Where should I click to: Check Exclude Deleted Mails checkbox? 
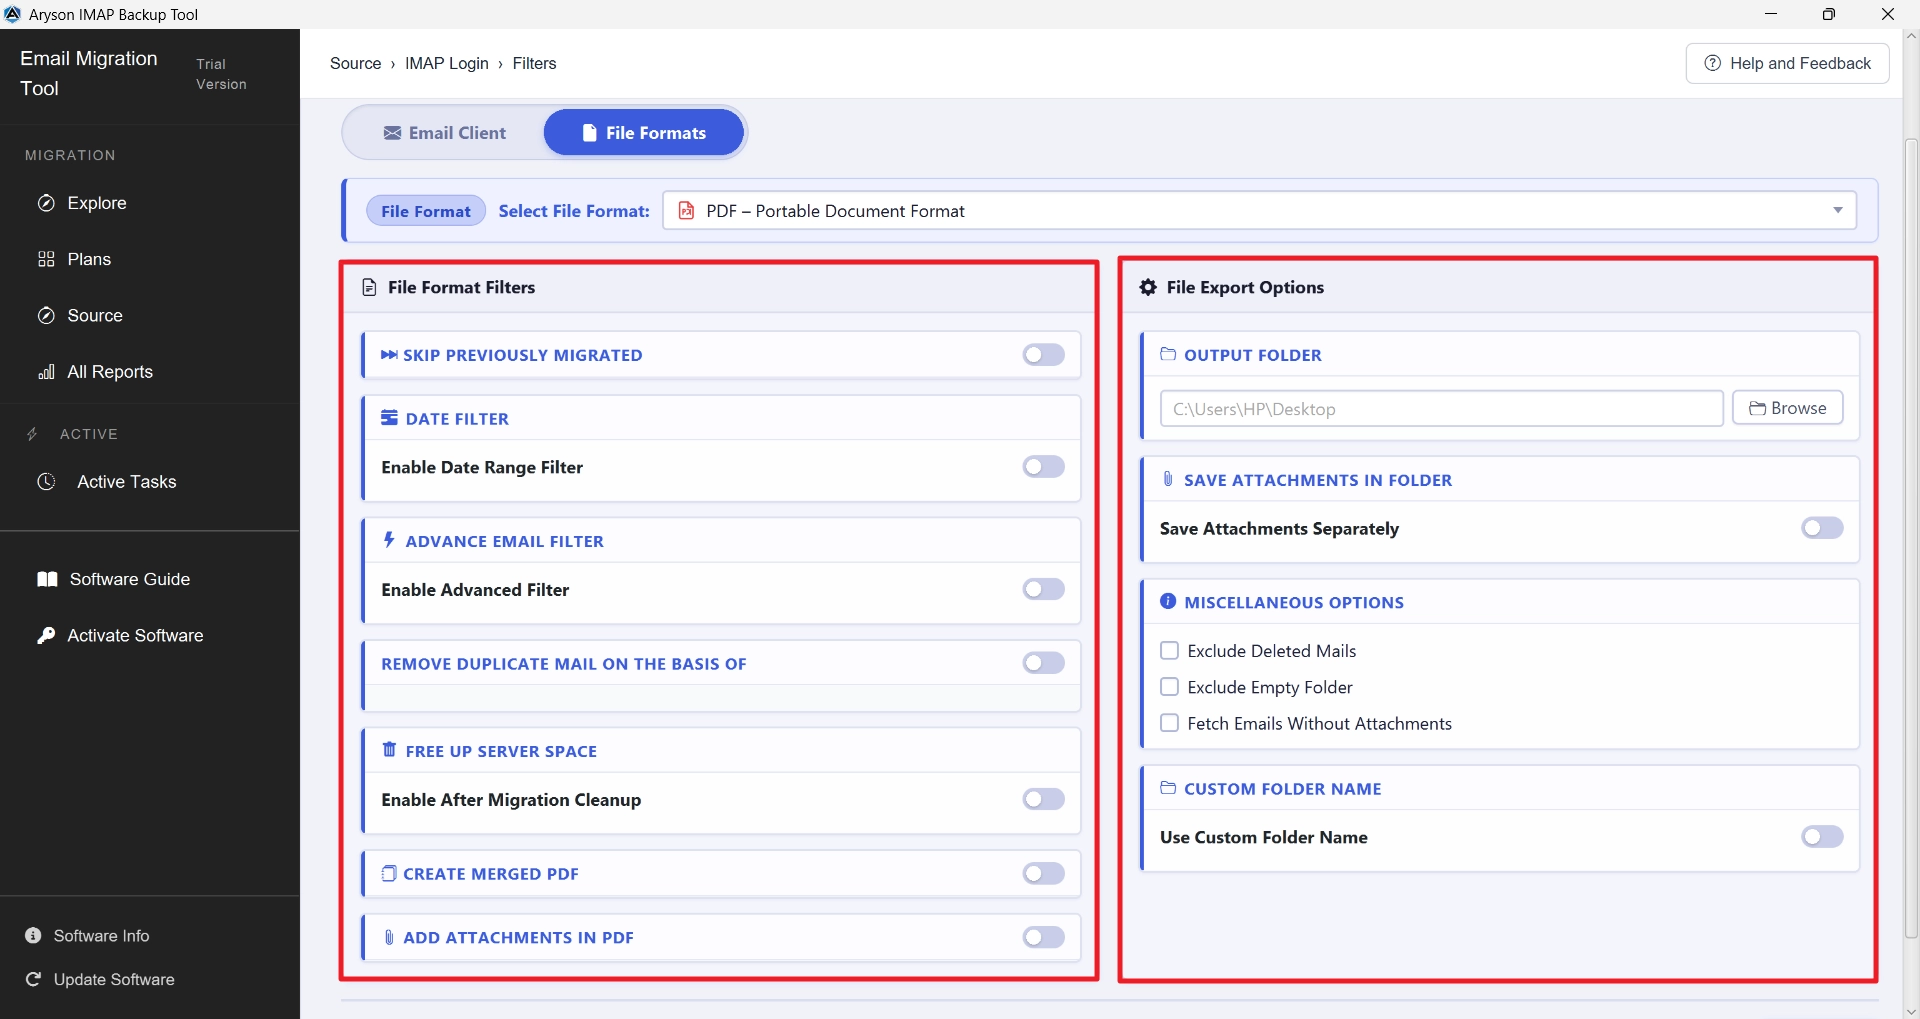click(1169, 651)
